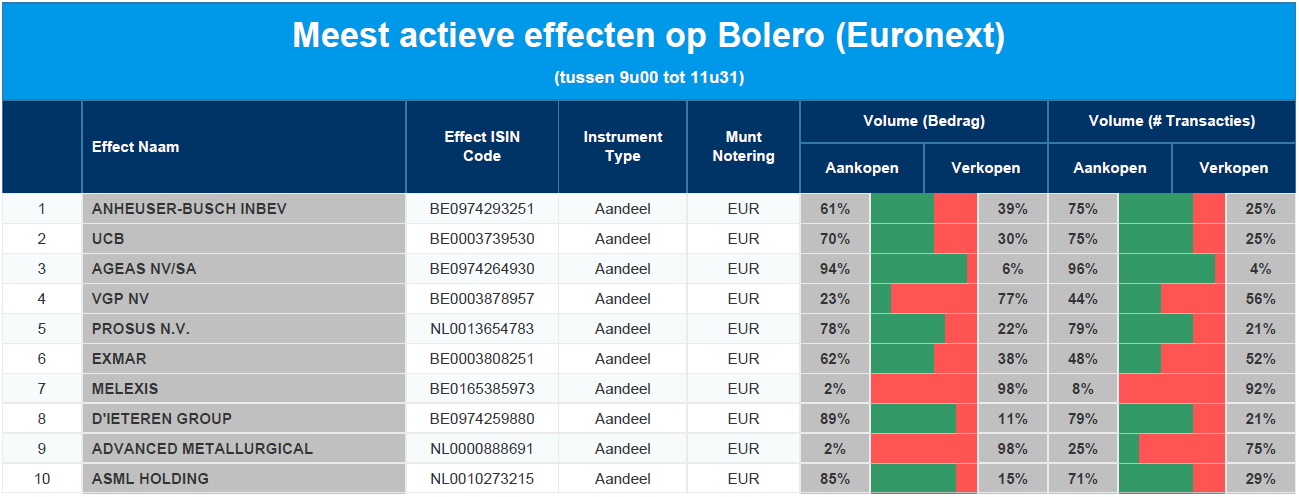Click the AGEAS NV/SA transaction count ratio bar

[1172, 269]
